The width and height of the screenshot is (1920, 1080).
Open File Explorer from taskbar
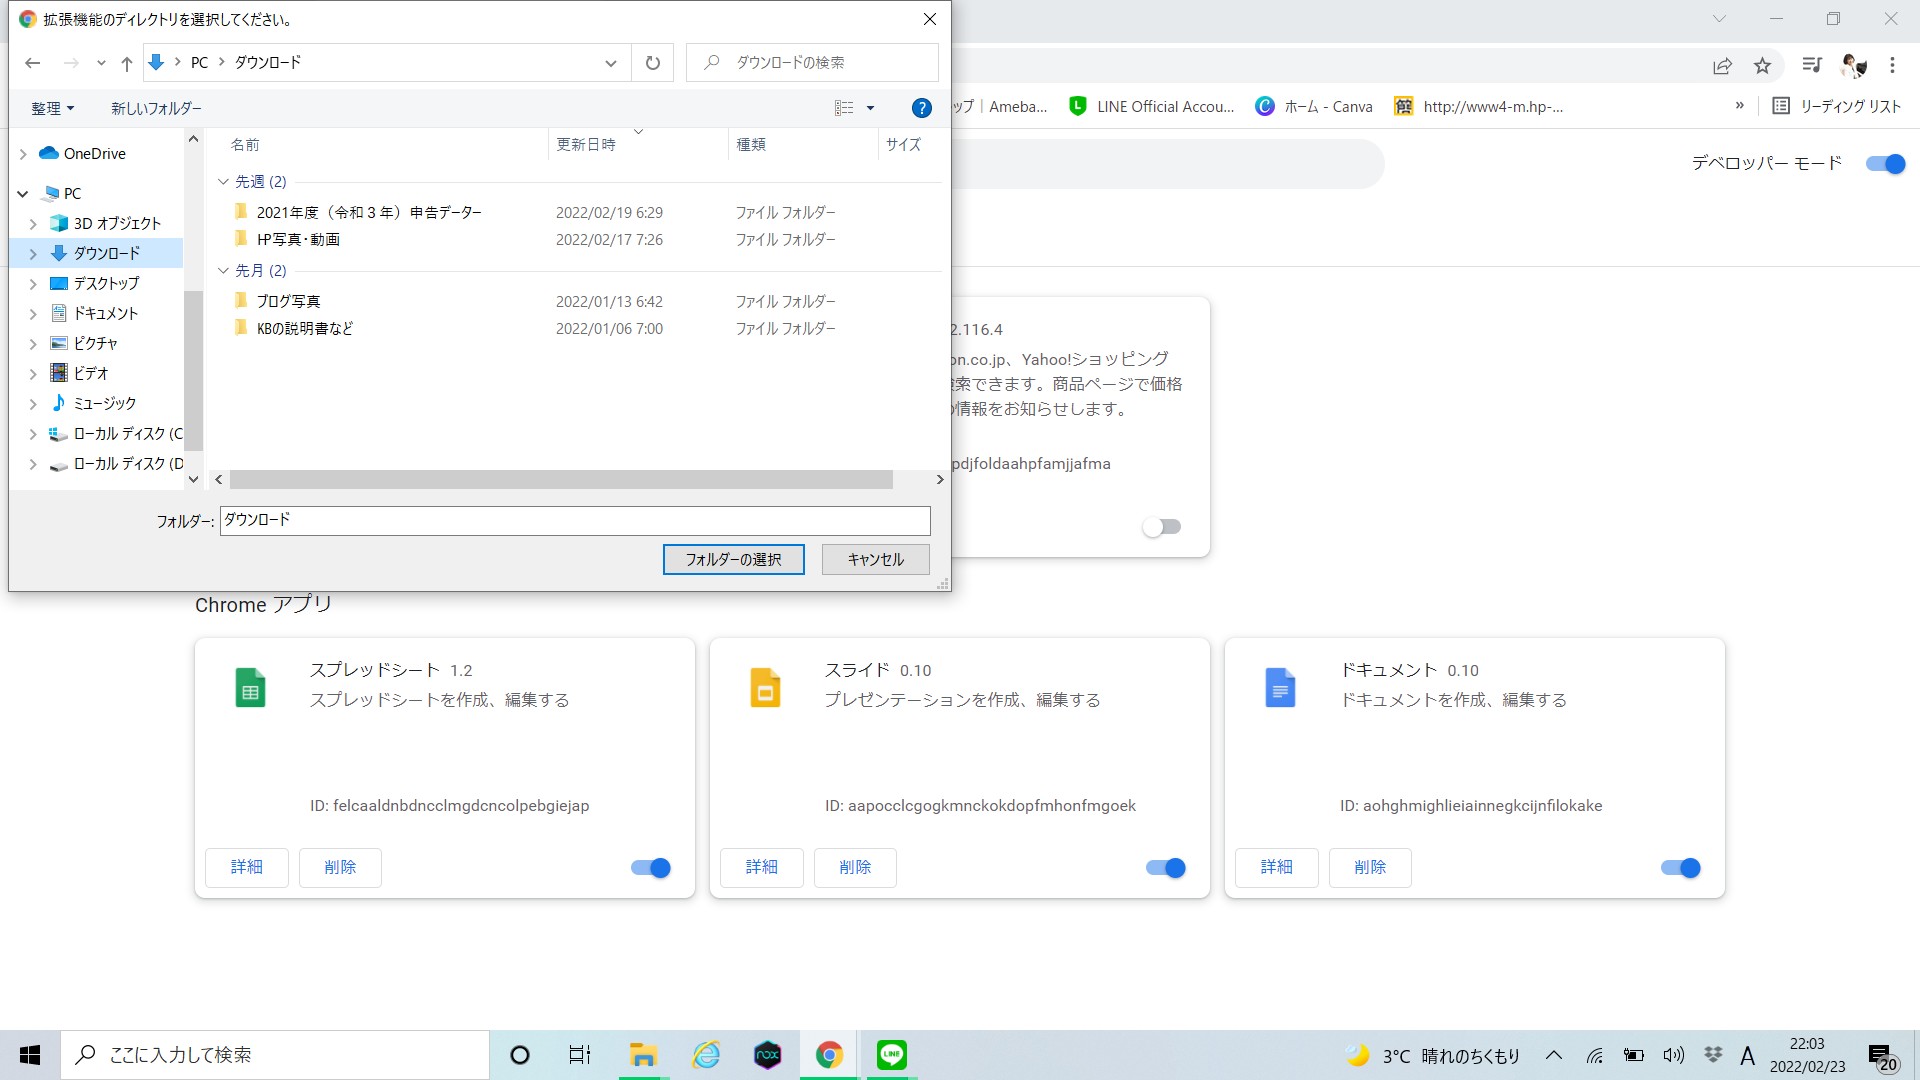click(643, 1055)
